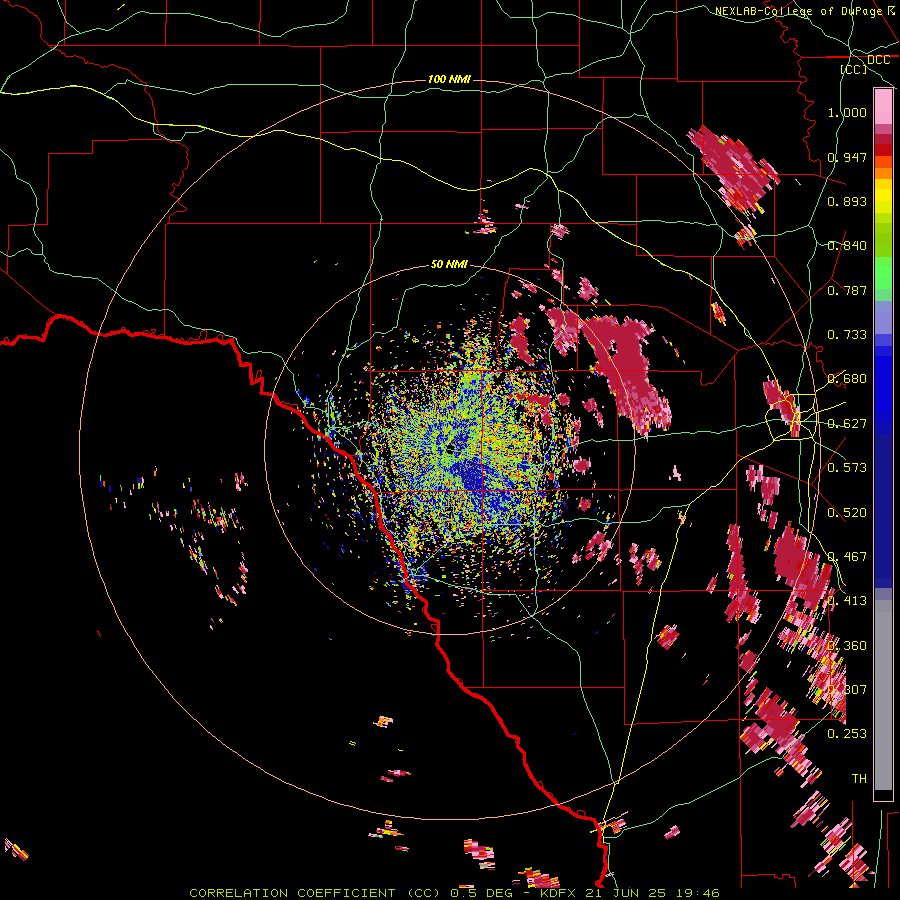Click the "TH" label at scale bottom
This screenshot has height=900, width=900.
click(x=859, y=778)
